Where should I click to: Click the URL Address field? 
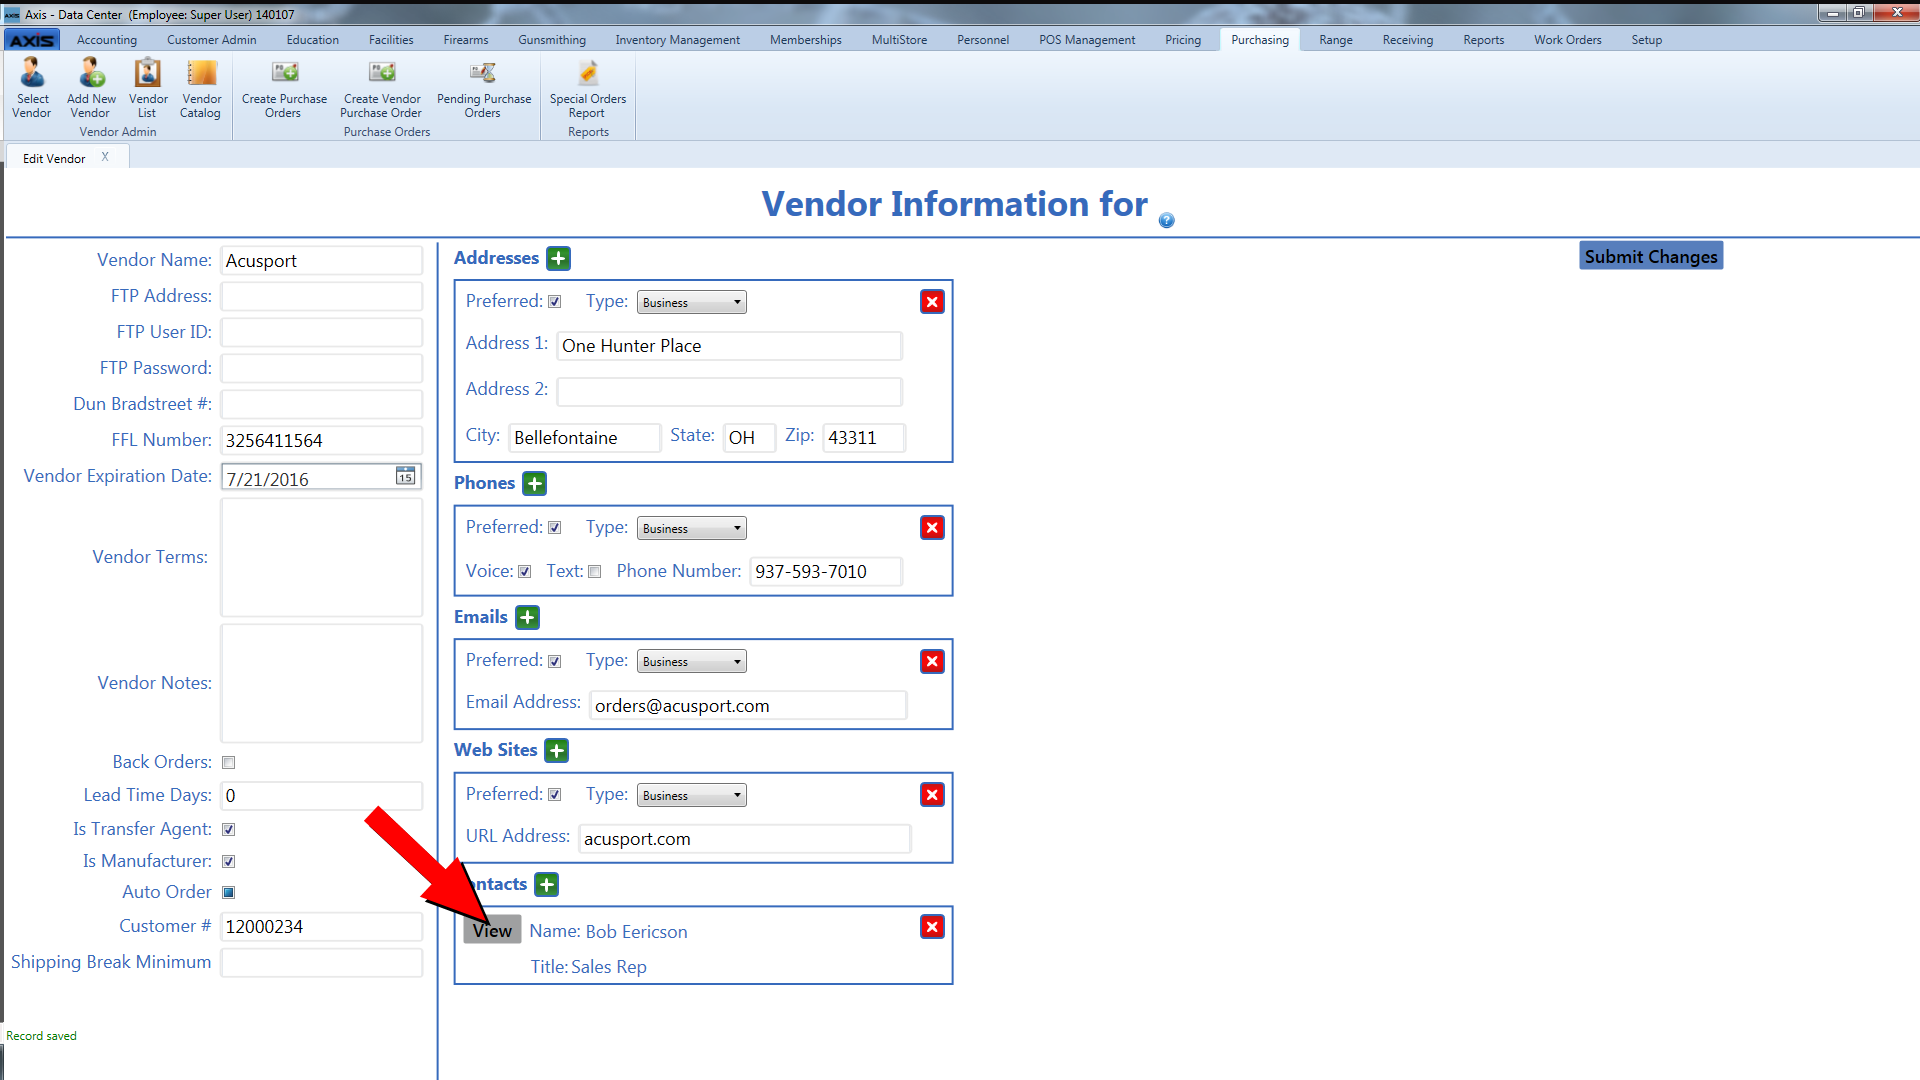pyautogui.click(x=745, y=839)
